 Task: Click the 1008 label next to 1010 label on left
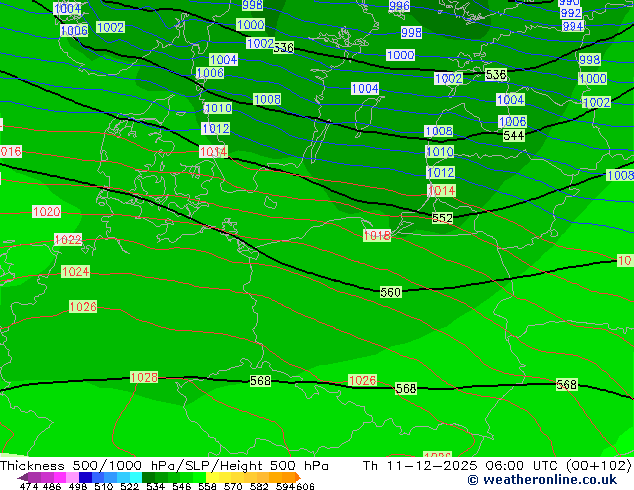point(267,99)
